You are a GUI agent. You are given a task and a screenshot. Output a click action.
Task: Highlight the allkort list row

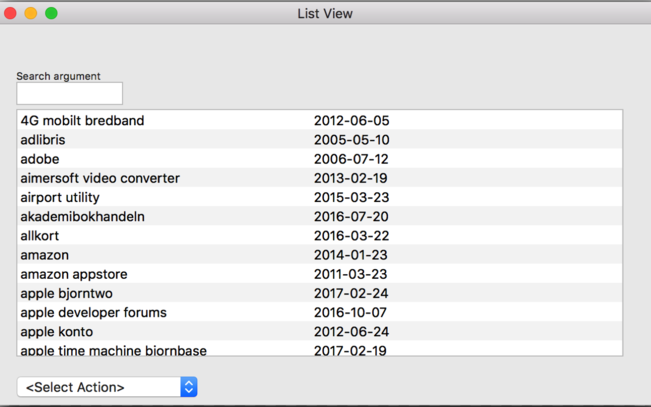click(41, 236)
